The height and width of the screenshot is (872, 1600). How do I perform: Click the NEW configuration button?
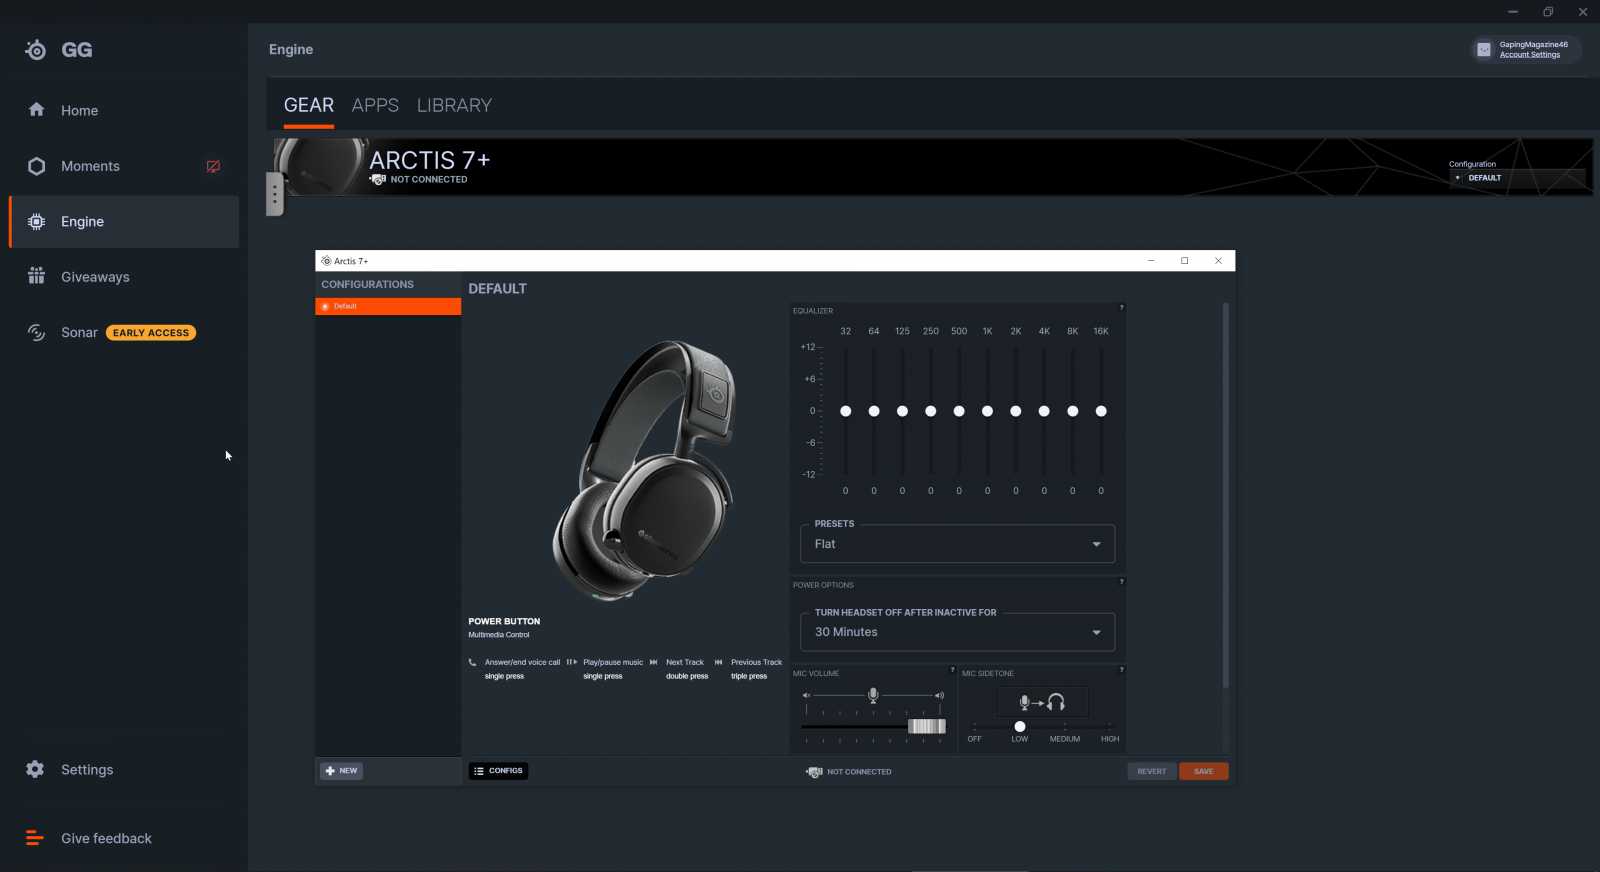[342, 771]
